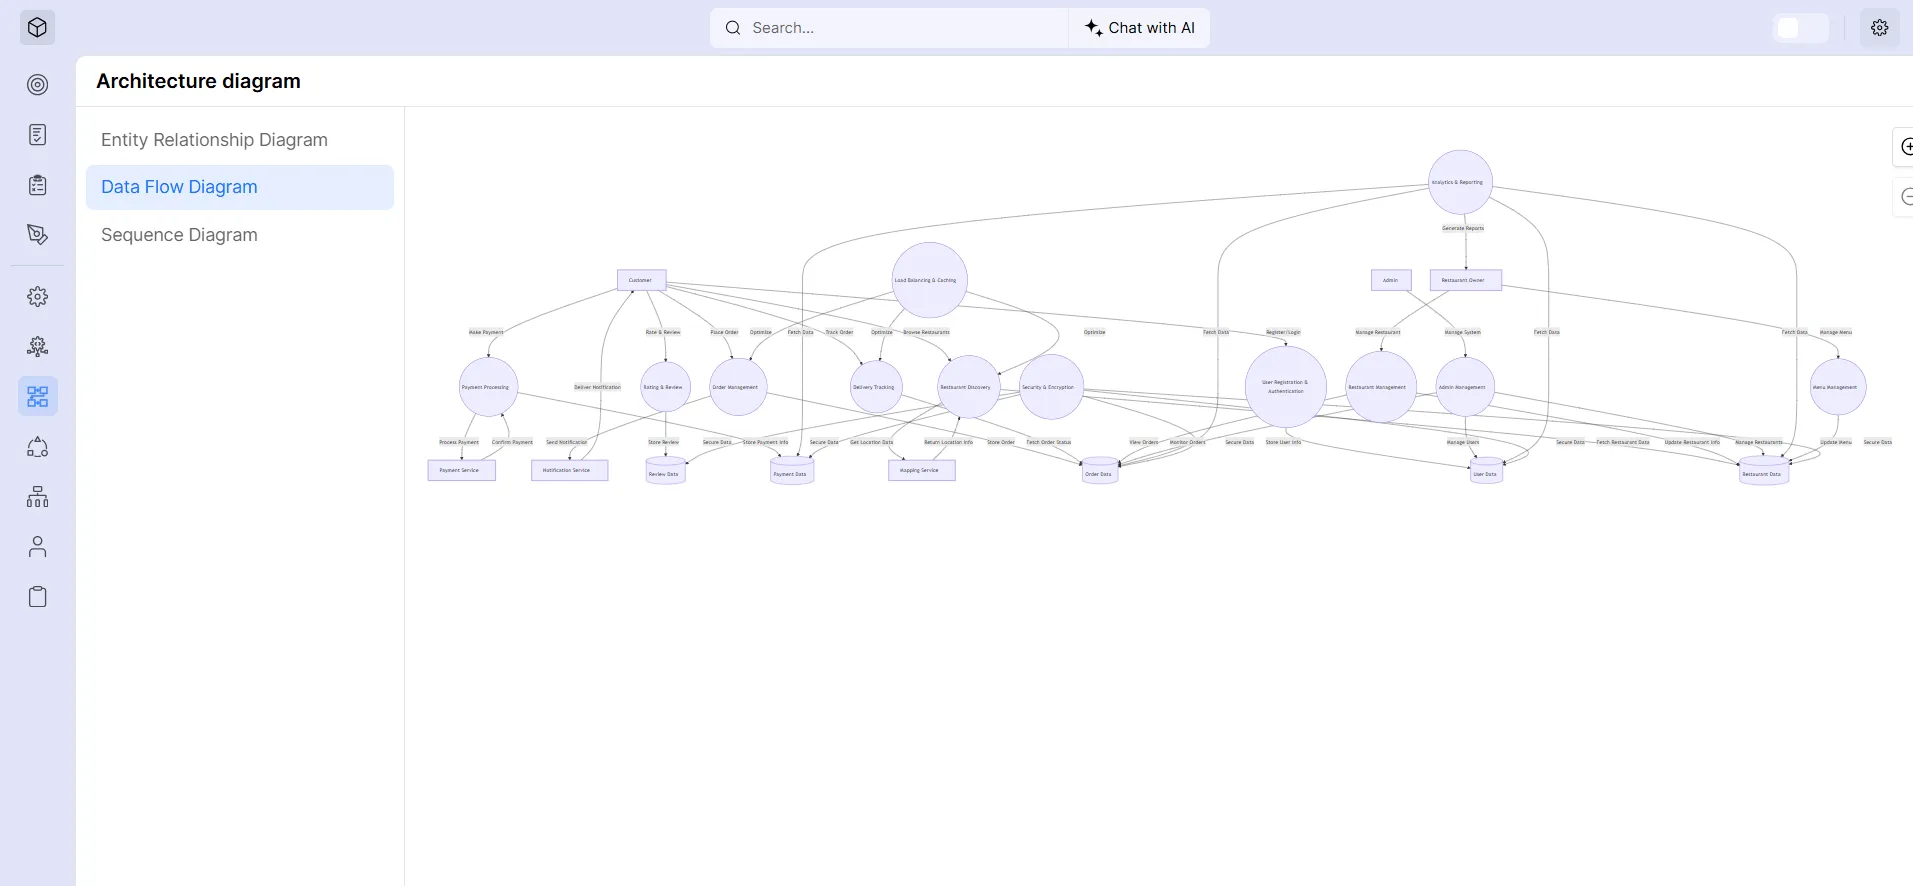Image resolution: width=1913 pixels, height=886 pixels.
Task: Open the target icon in sidebar
Action: coord(37,85)
